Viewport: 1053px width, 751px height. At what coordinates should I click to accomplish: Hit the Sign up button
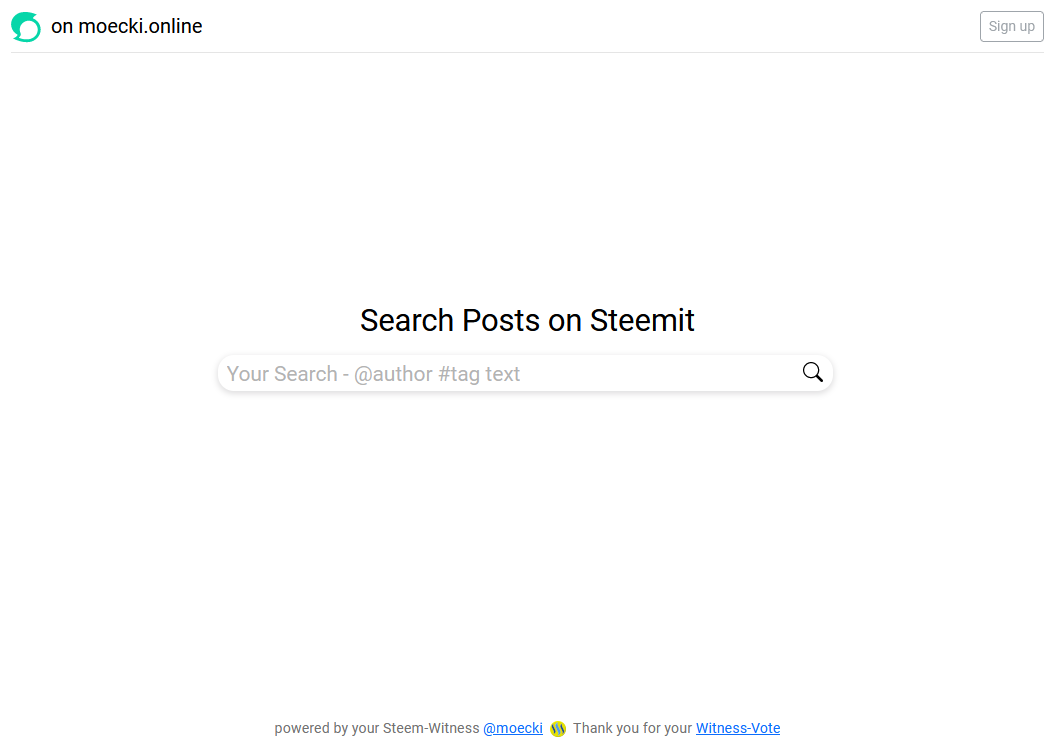(1011, 27)
